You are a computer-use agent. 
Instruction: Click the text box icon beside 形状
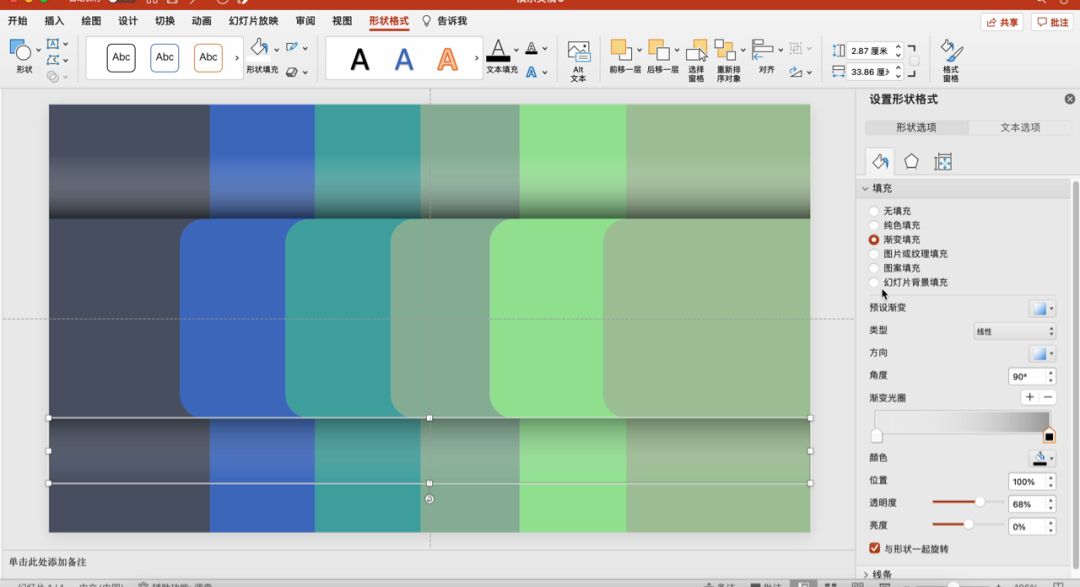point(53,44)
